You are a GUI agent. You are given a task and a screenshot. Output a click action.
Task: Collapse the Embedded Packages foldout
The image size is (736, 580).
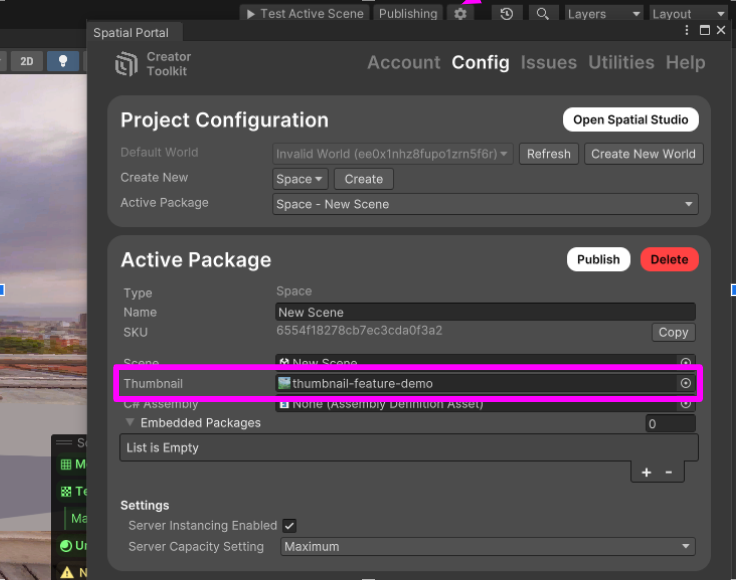(130, 423)
